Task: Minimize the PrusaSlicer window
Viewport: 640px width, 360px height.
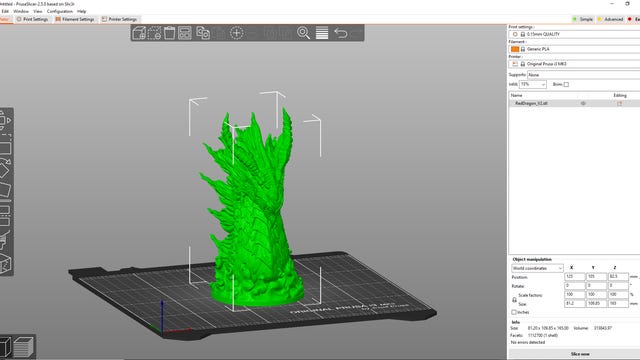Action: pyautogui.click(x=612, y=4)
